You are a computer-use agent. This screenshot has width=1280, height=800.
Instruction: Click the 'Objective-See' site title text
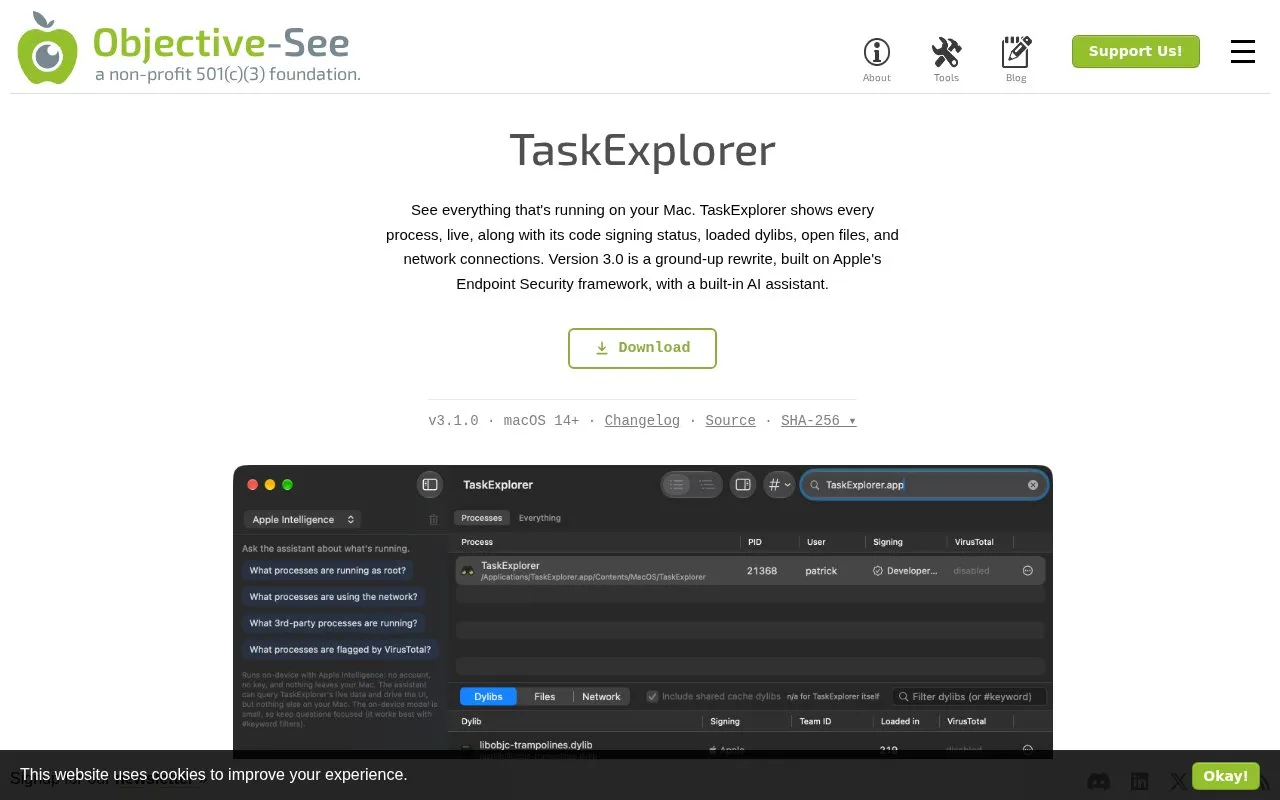point(221,43)
